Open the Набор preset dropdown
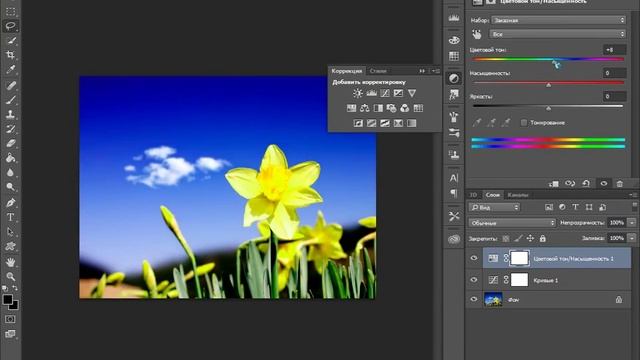640x360 pixels. [558, 20]
